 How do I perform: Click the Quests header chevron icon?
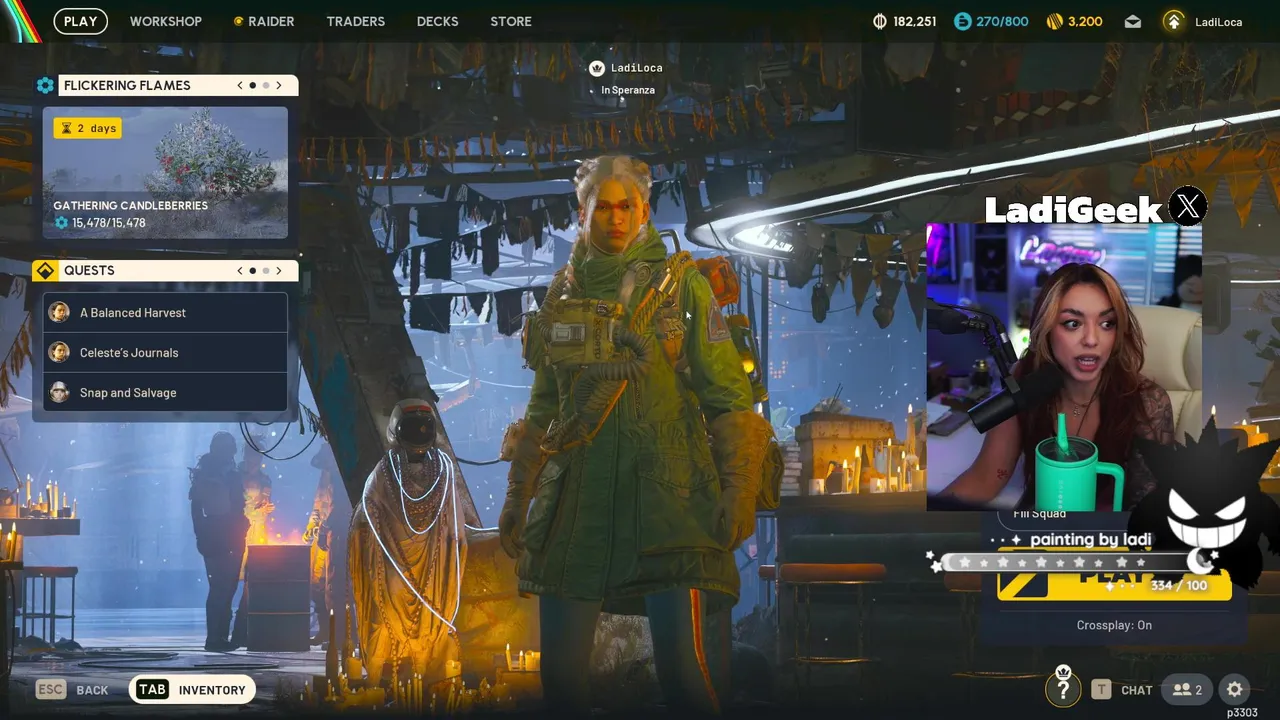45,271
